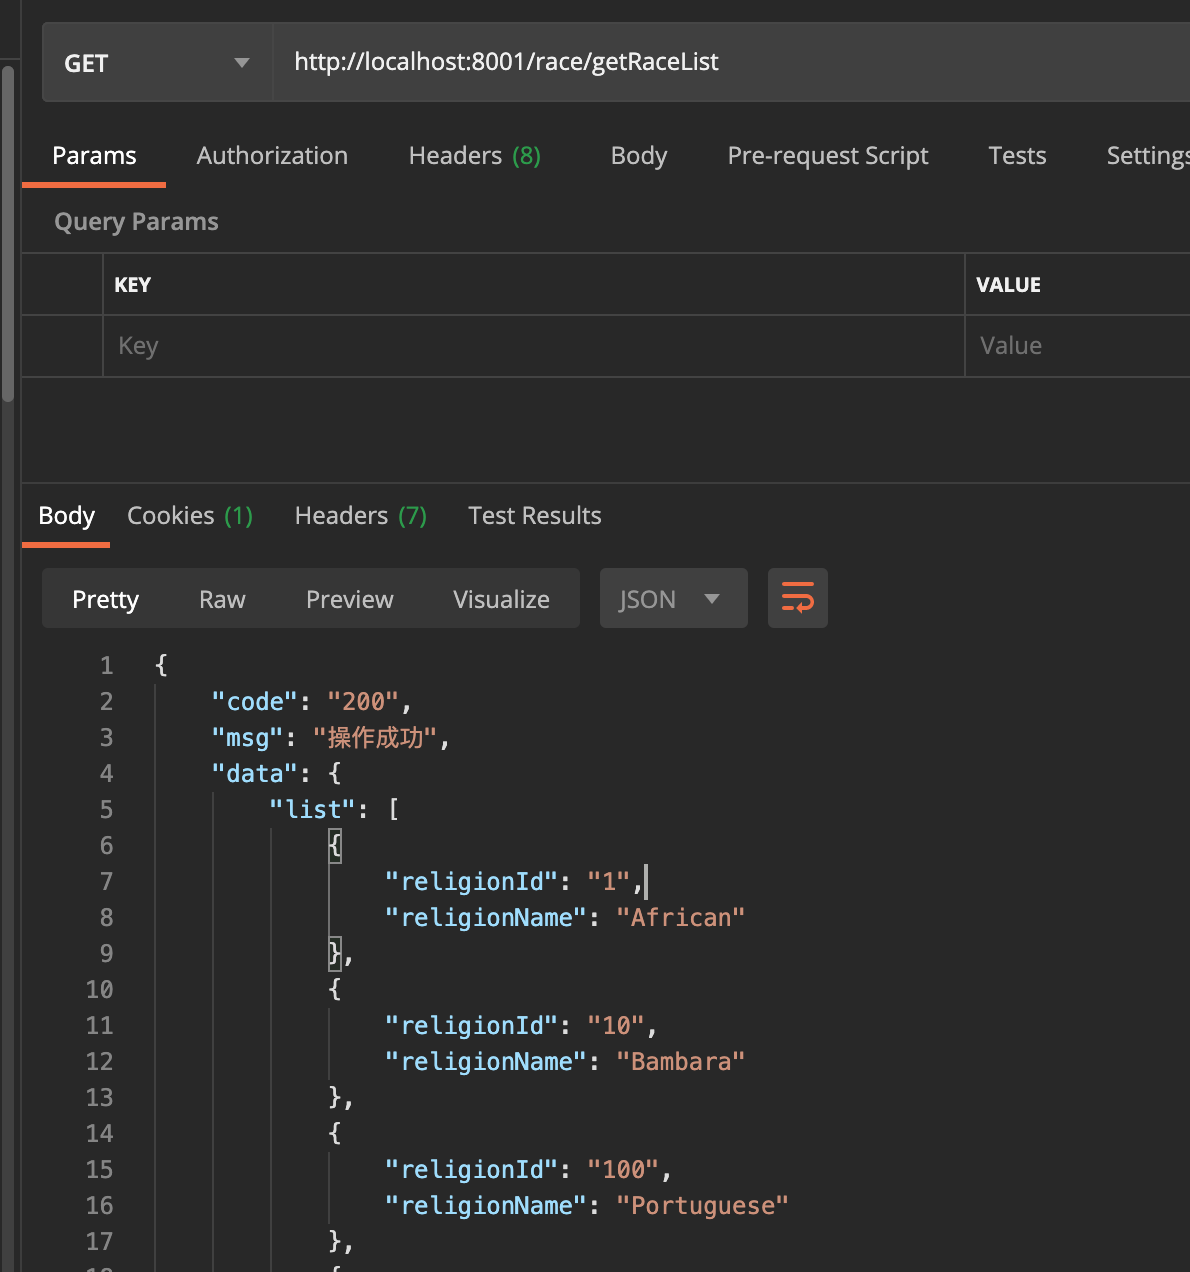The image size is (1190, 1272).
Task: View response Cookies (1) tab
Action: pyautogui.click(x=190, y=516)
